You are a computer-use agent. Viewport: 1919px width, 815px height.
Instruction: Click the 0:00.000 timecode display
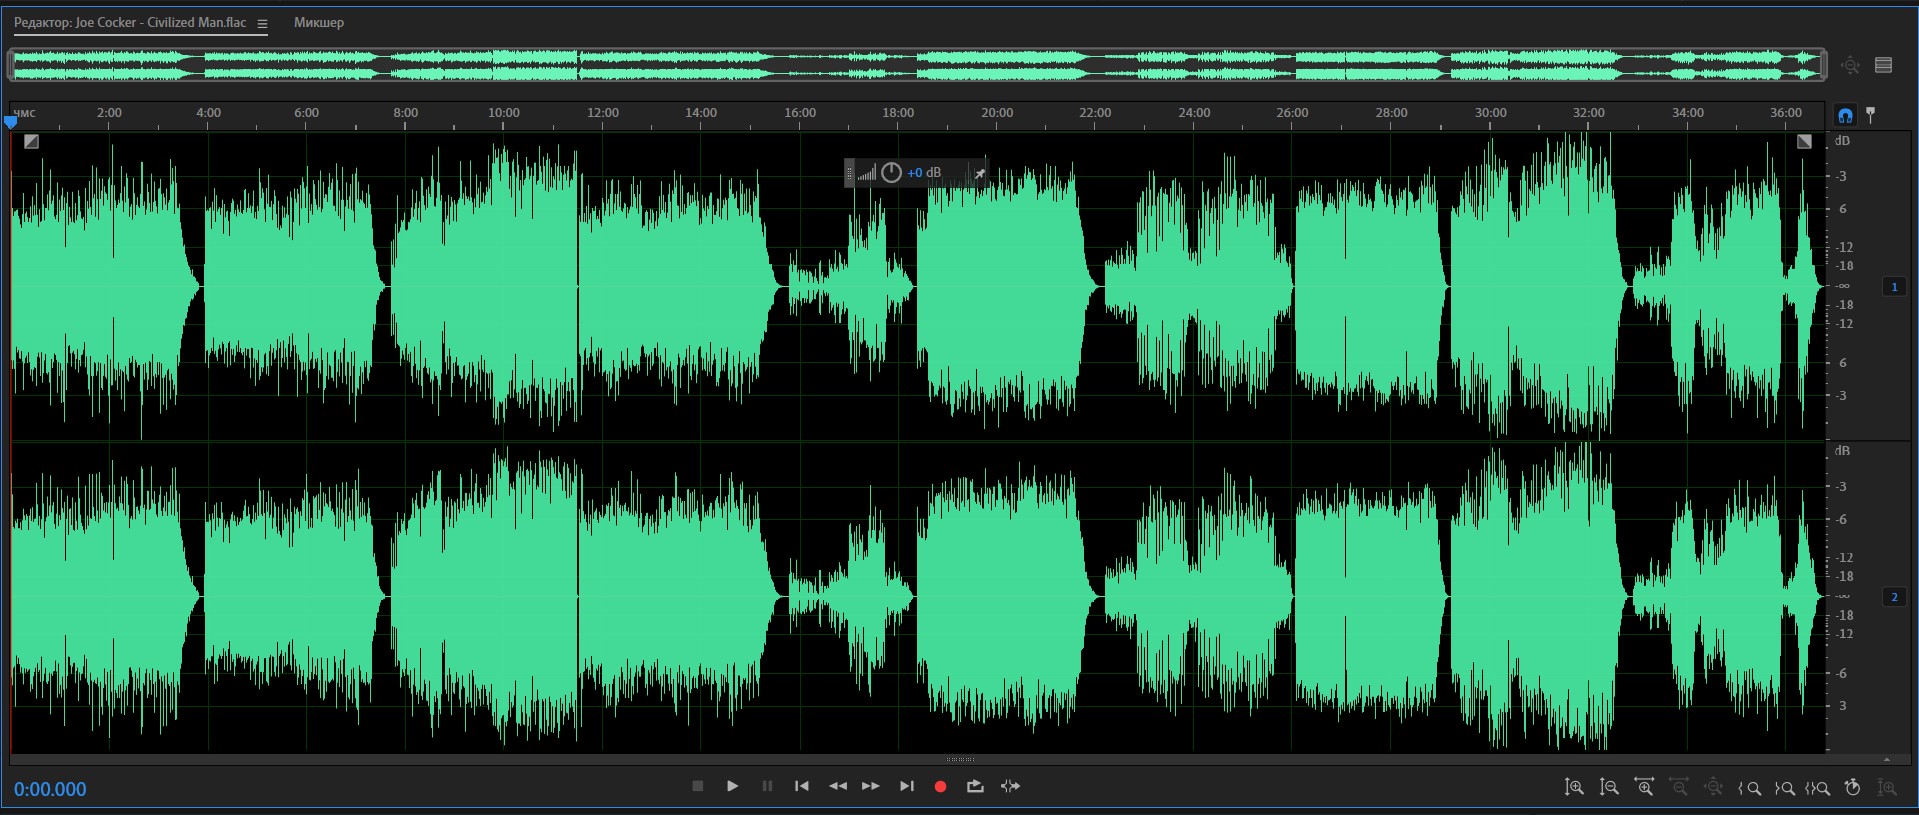[50, 789]
